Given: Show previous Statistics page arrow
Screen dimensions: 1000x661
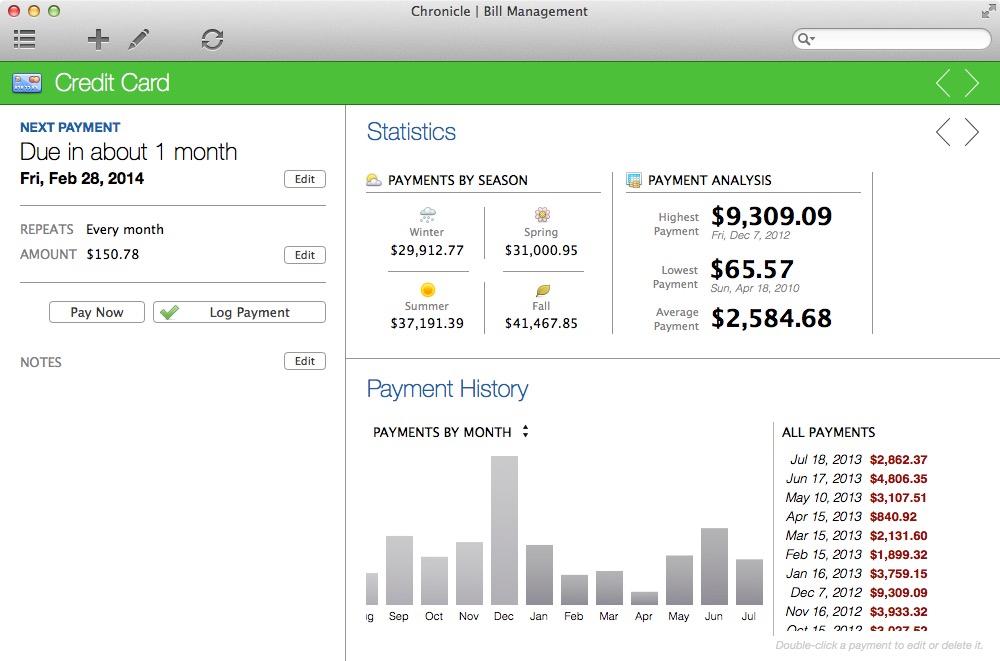Looking at the screenshot, I should (x=943, y=132).
